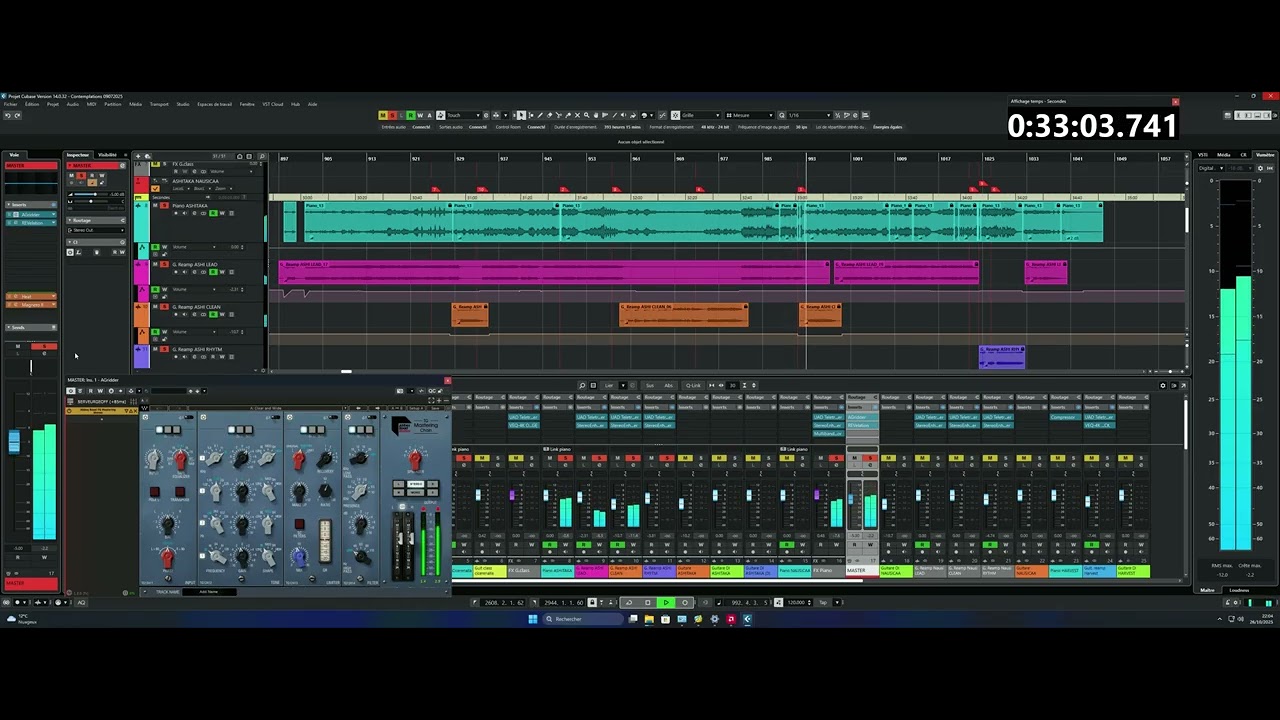Click the Stereo button in TG Mastering Chain
1280x720 pixels.
pos(416,484)
